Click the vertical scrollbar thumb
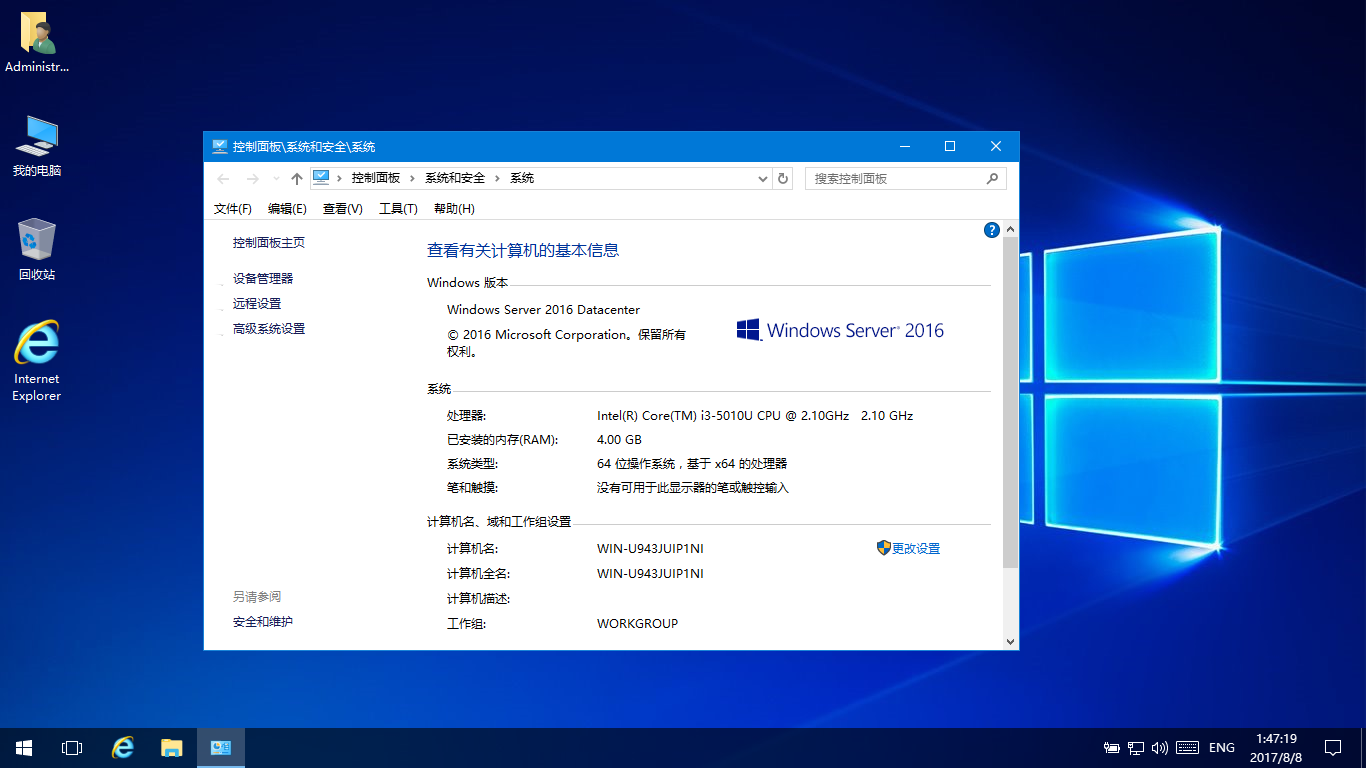Screen dimensions: 1366x768 coord(1010,404)
